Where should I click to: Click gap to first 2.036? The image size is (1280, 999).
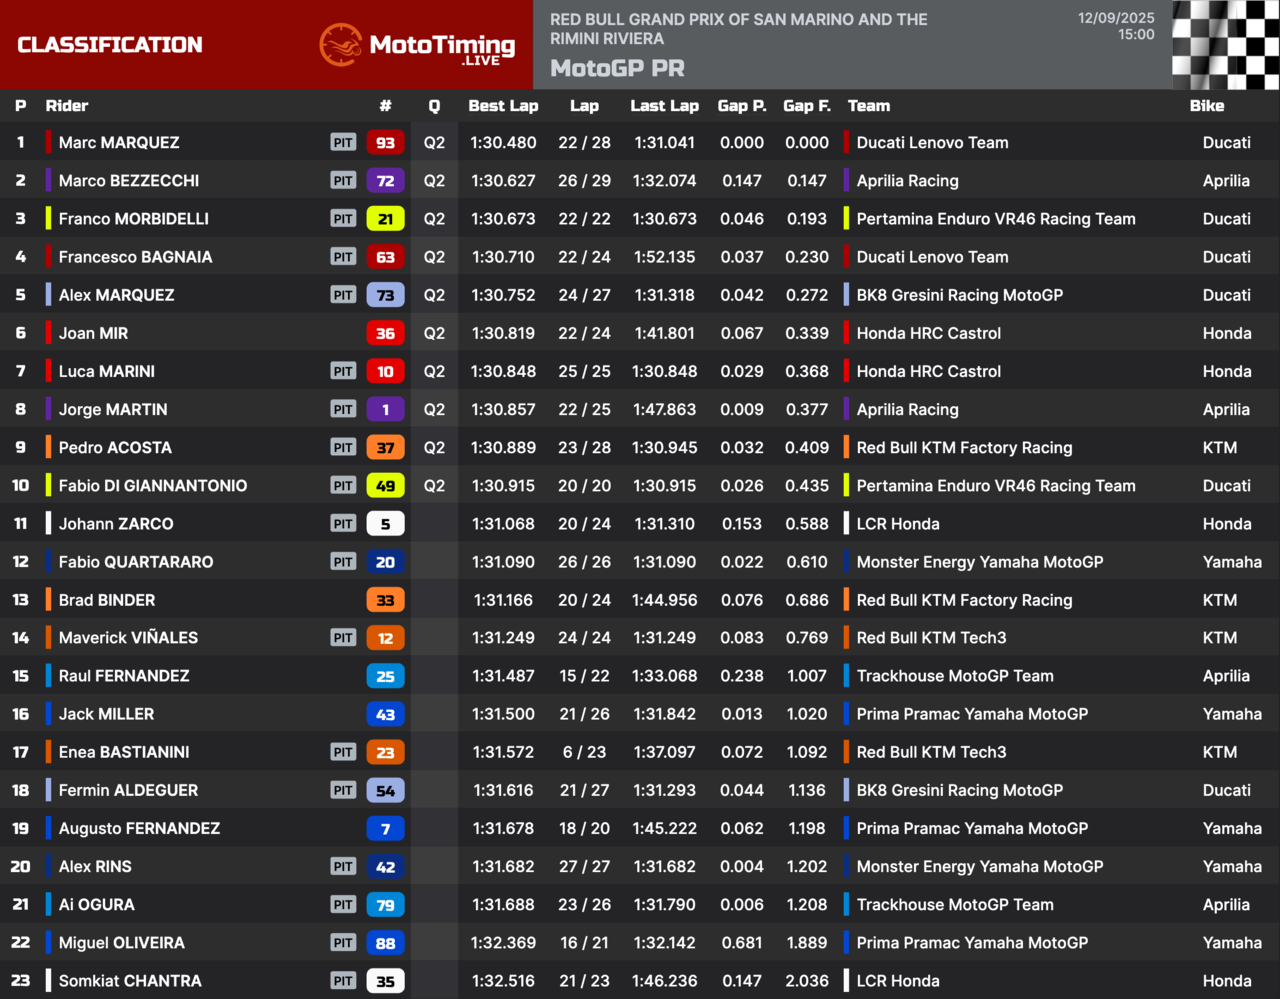click(807, 981)
